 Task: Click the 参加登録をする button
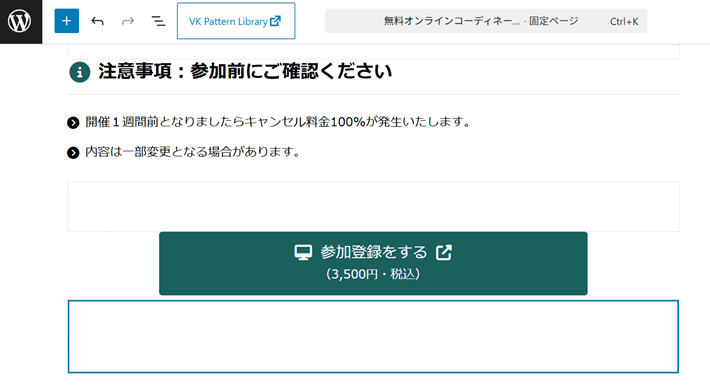(x=373, y=263)
